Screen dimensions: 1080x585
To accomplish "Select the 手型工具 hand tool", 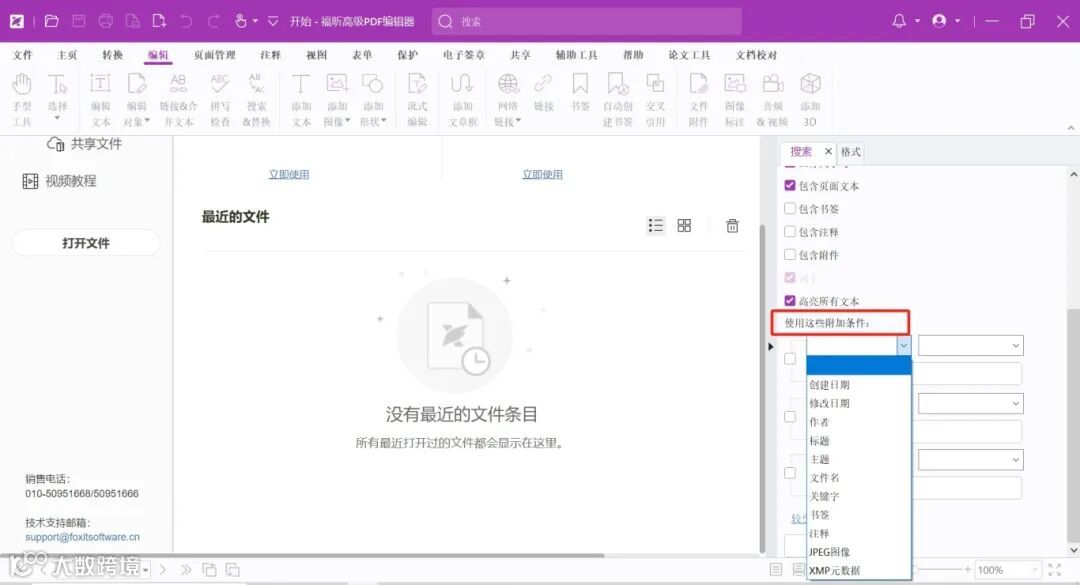I will click(x=21, y=100).
